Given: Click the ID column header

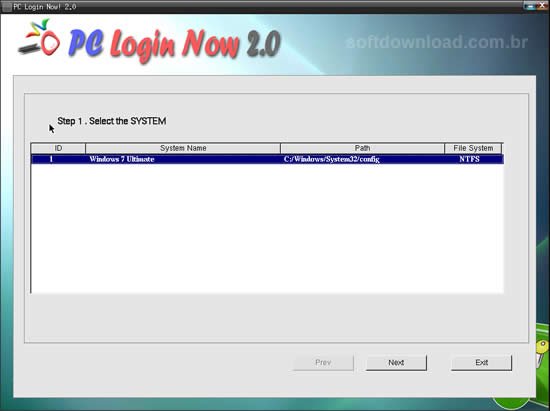Looking at the screenshot, I should click(58, 148).
